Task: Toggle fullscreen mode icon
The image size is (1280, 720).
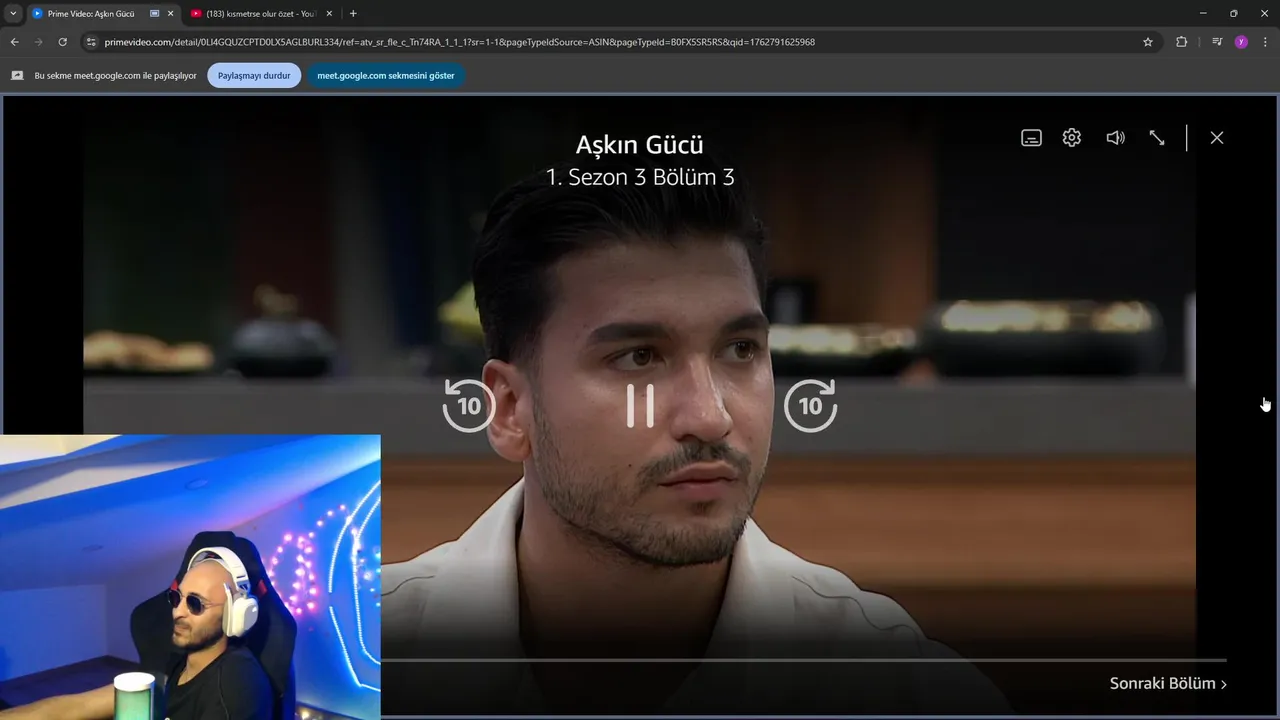Action: 1157,138
